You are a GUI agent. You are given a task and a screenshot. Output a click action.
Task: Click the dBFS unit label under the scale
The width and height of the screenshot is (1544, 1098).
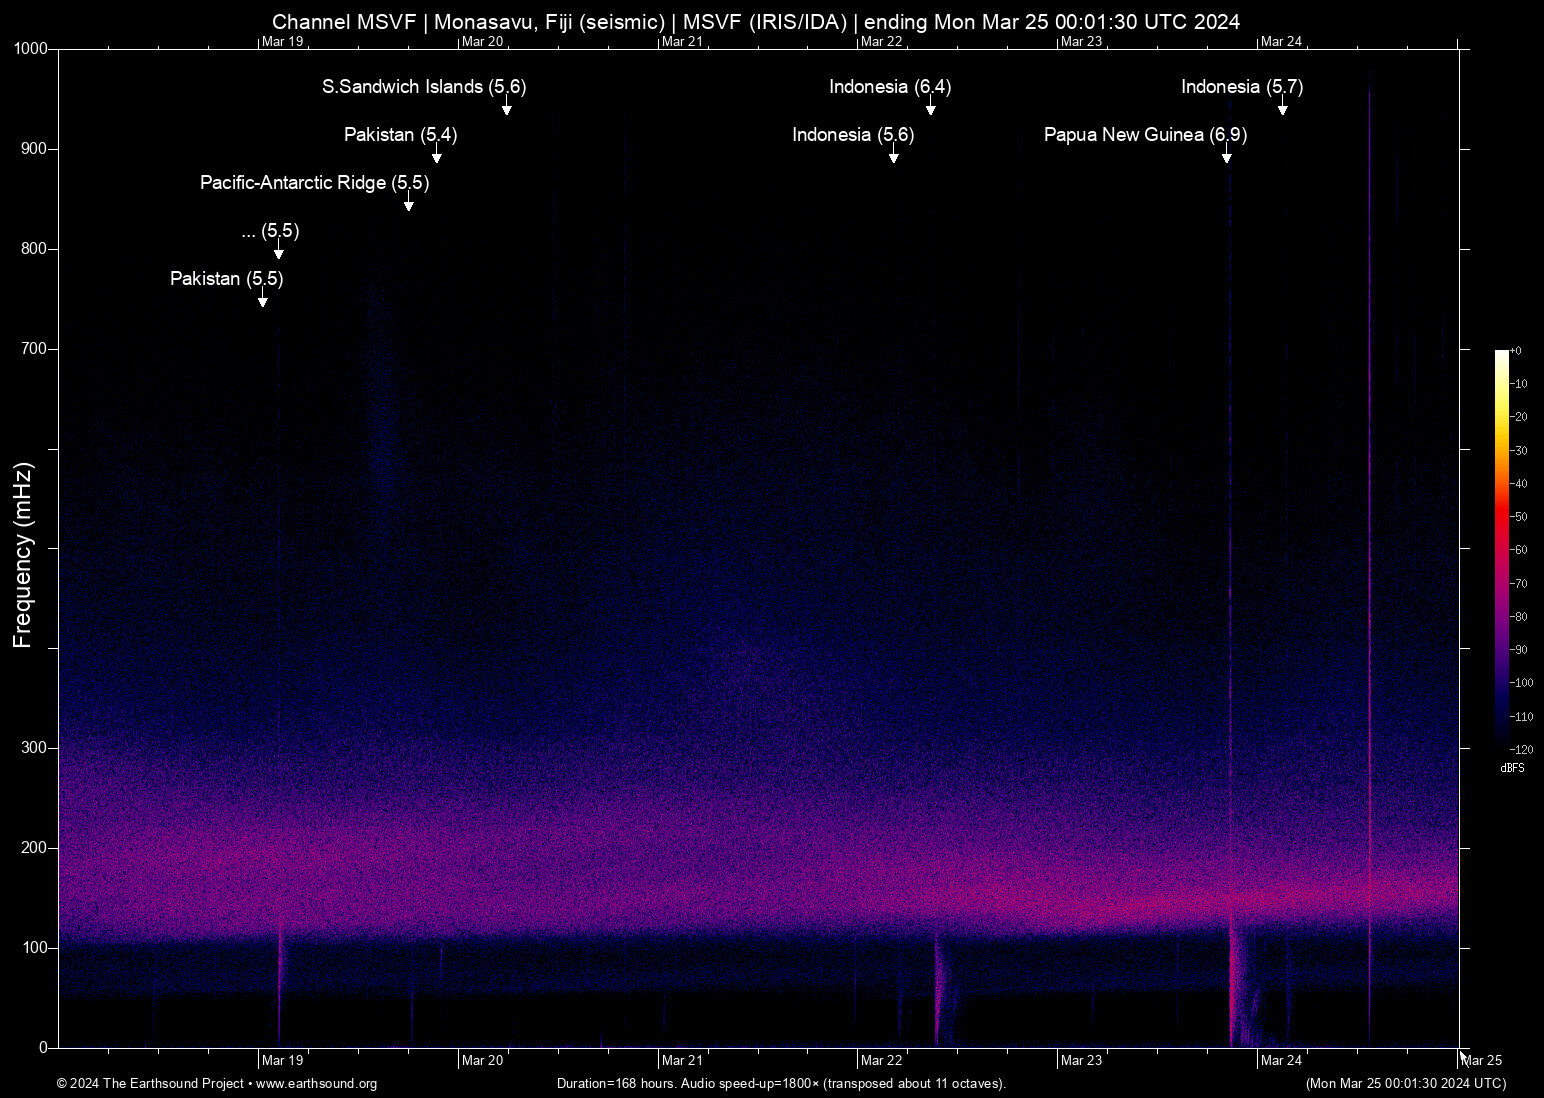click(x=1513, y=768)
